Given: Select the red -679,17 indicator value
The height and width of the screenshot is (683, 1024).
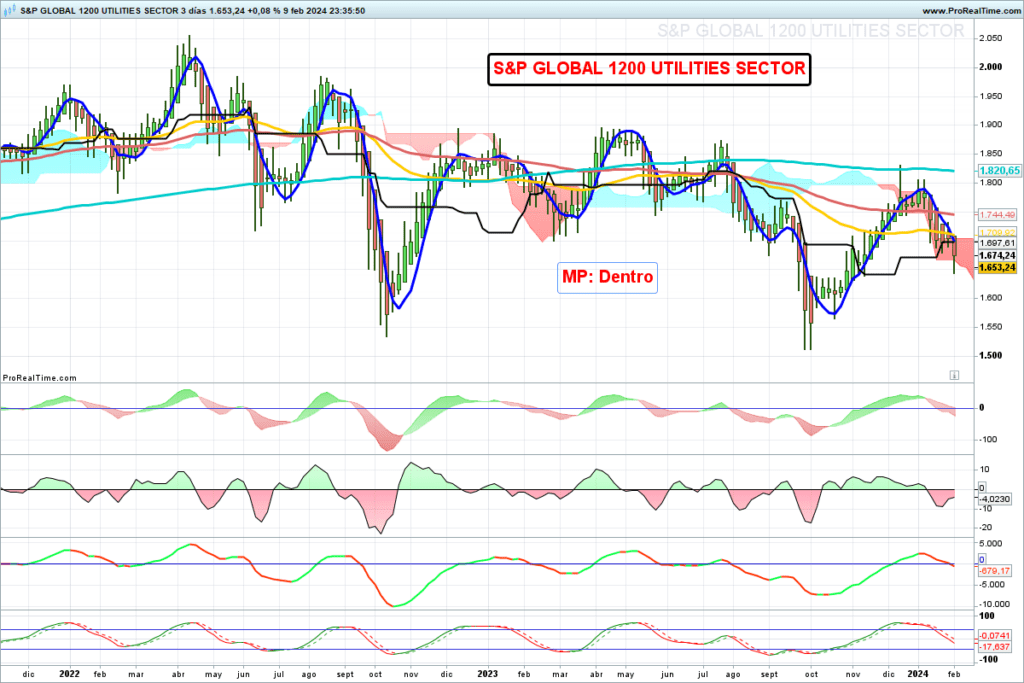Looking at the screenshot, I should tap(994, 571).
